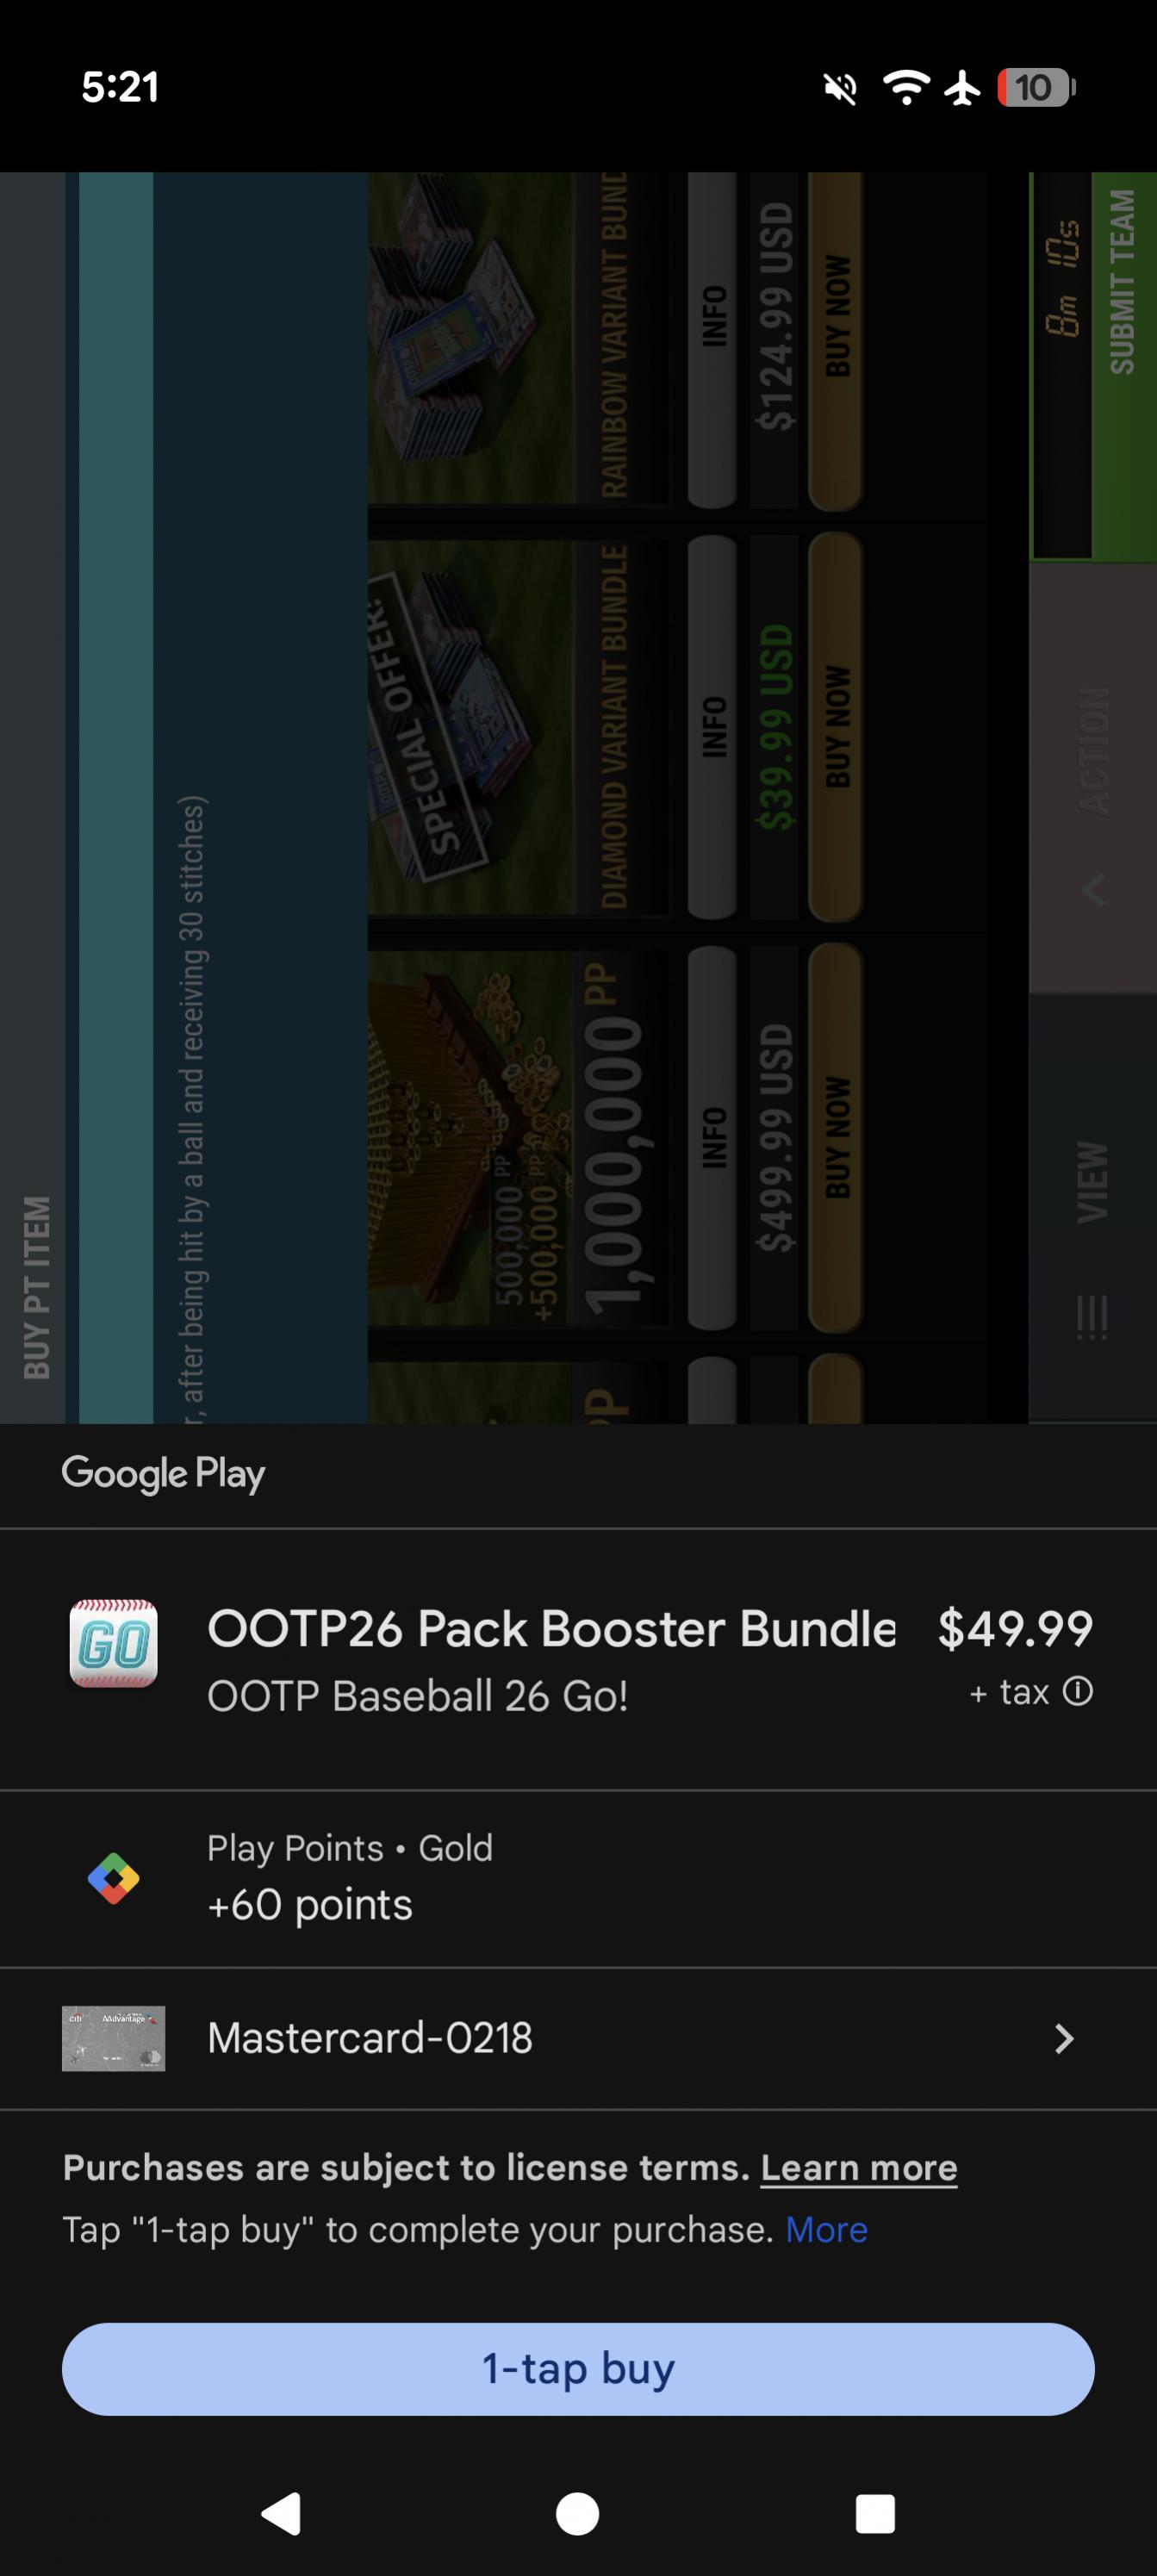This screenshot has width=1157, height=2576.
Task: Tap the Play Points diamond icon
Action: [113, 1878]
